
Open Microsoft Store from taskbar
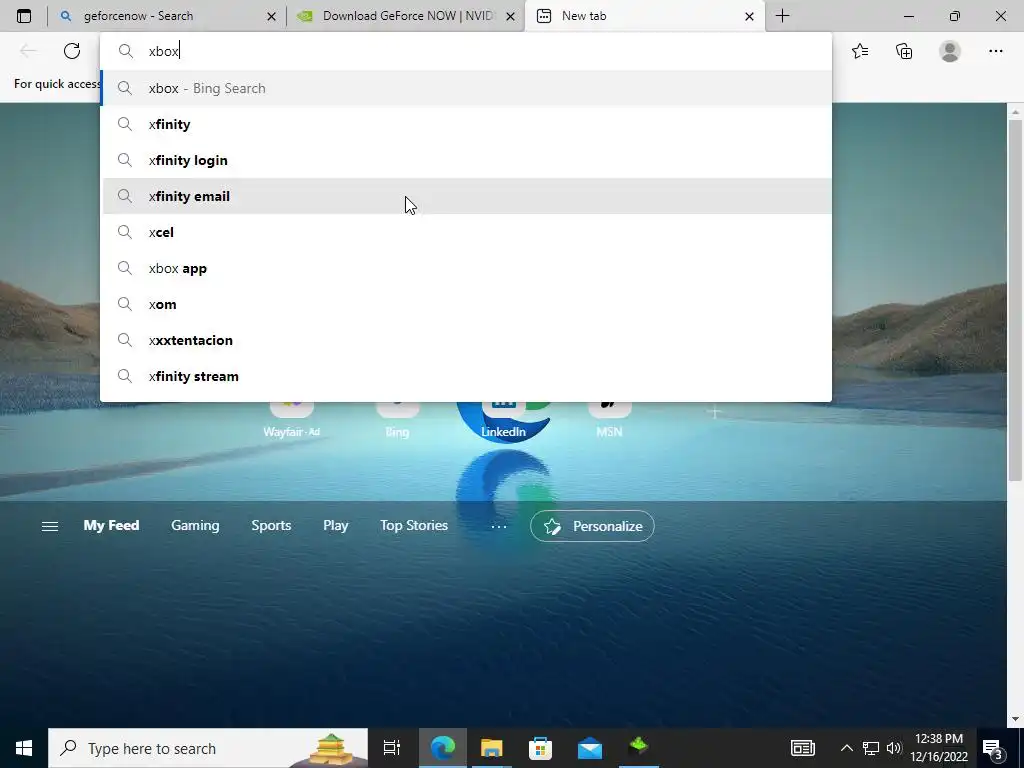pos(540,748)
